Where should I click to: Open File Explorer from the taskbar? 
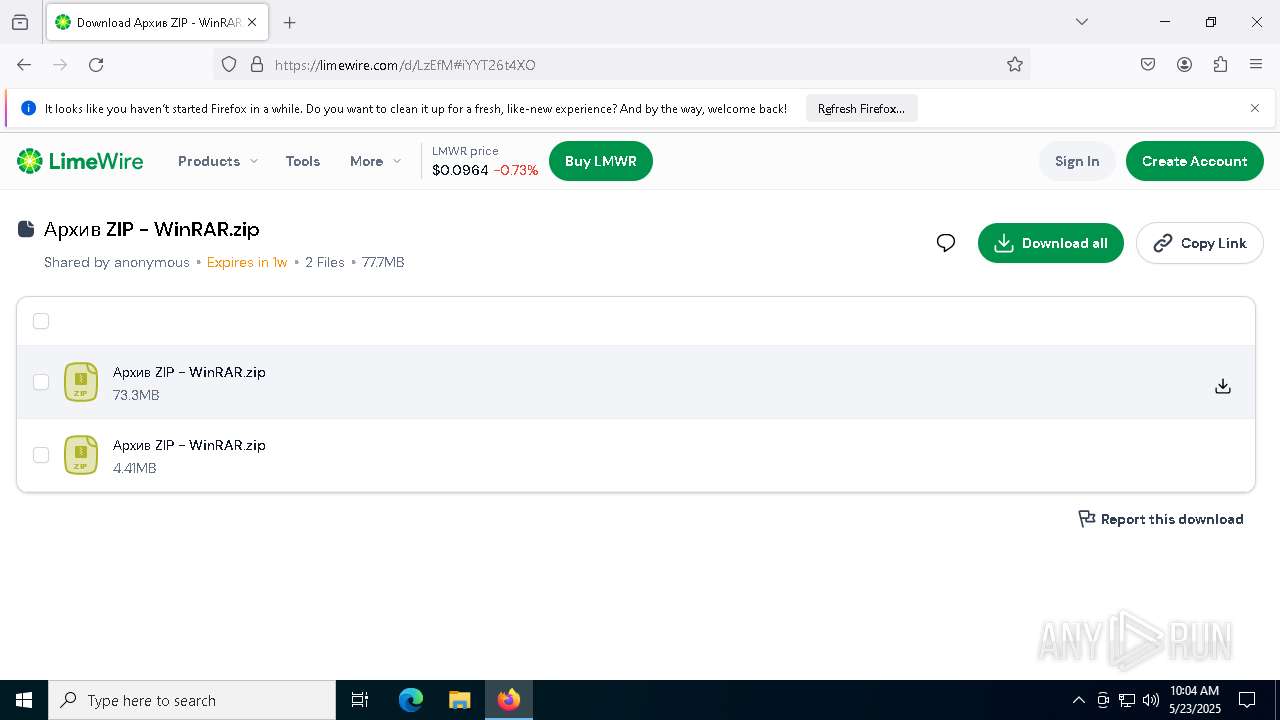point(459,700)
